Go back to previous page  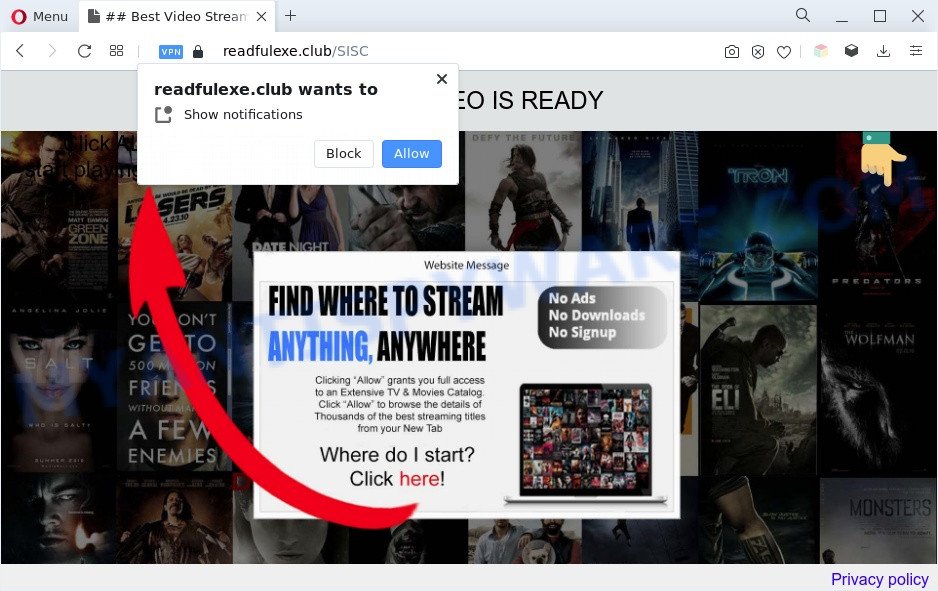pos(20,51)
